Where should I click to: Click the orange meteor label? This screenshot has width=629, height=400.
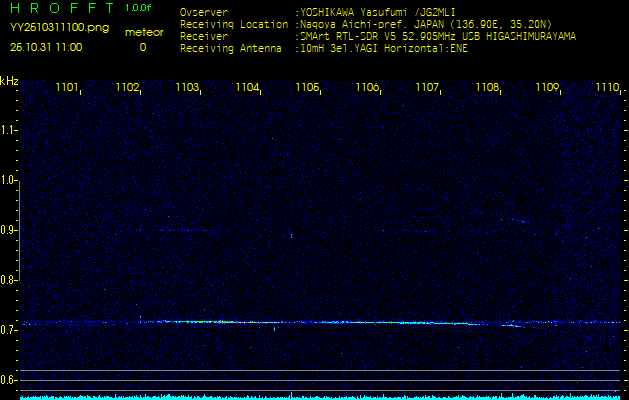(143, 32)
